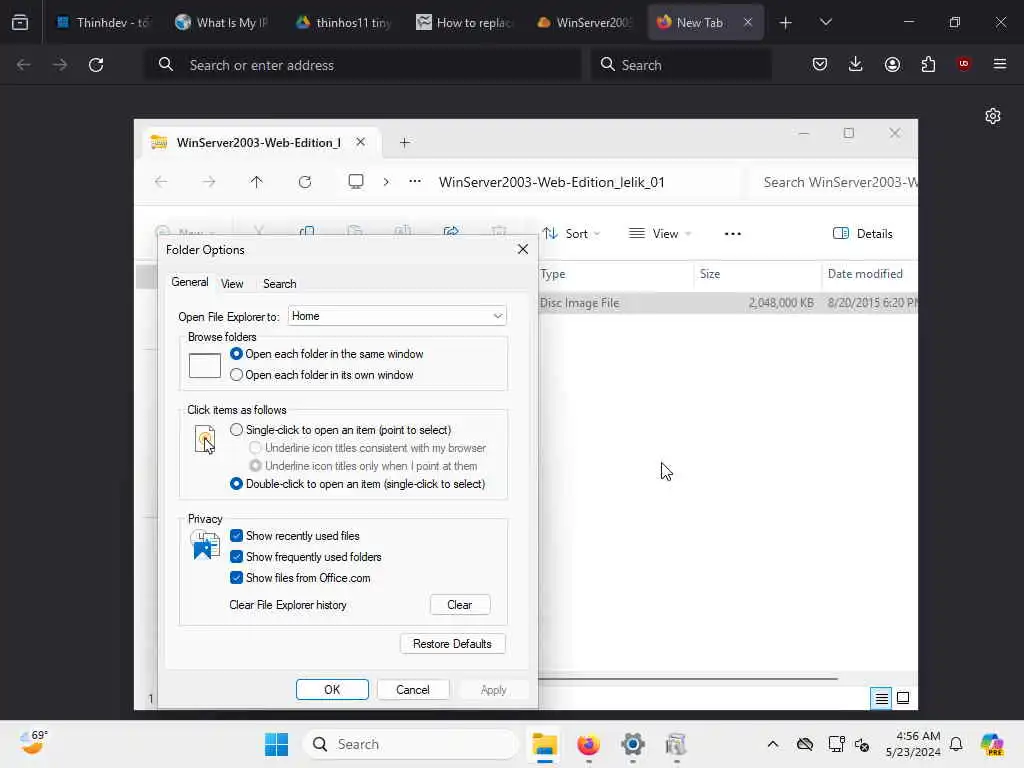1024x768 pixels.
Task: Open the notifications bell
Action: (x=956, y=744)
